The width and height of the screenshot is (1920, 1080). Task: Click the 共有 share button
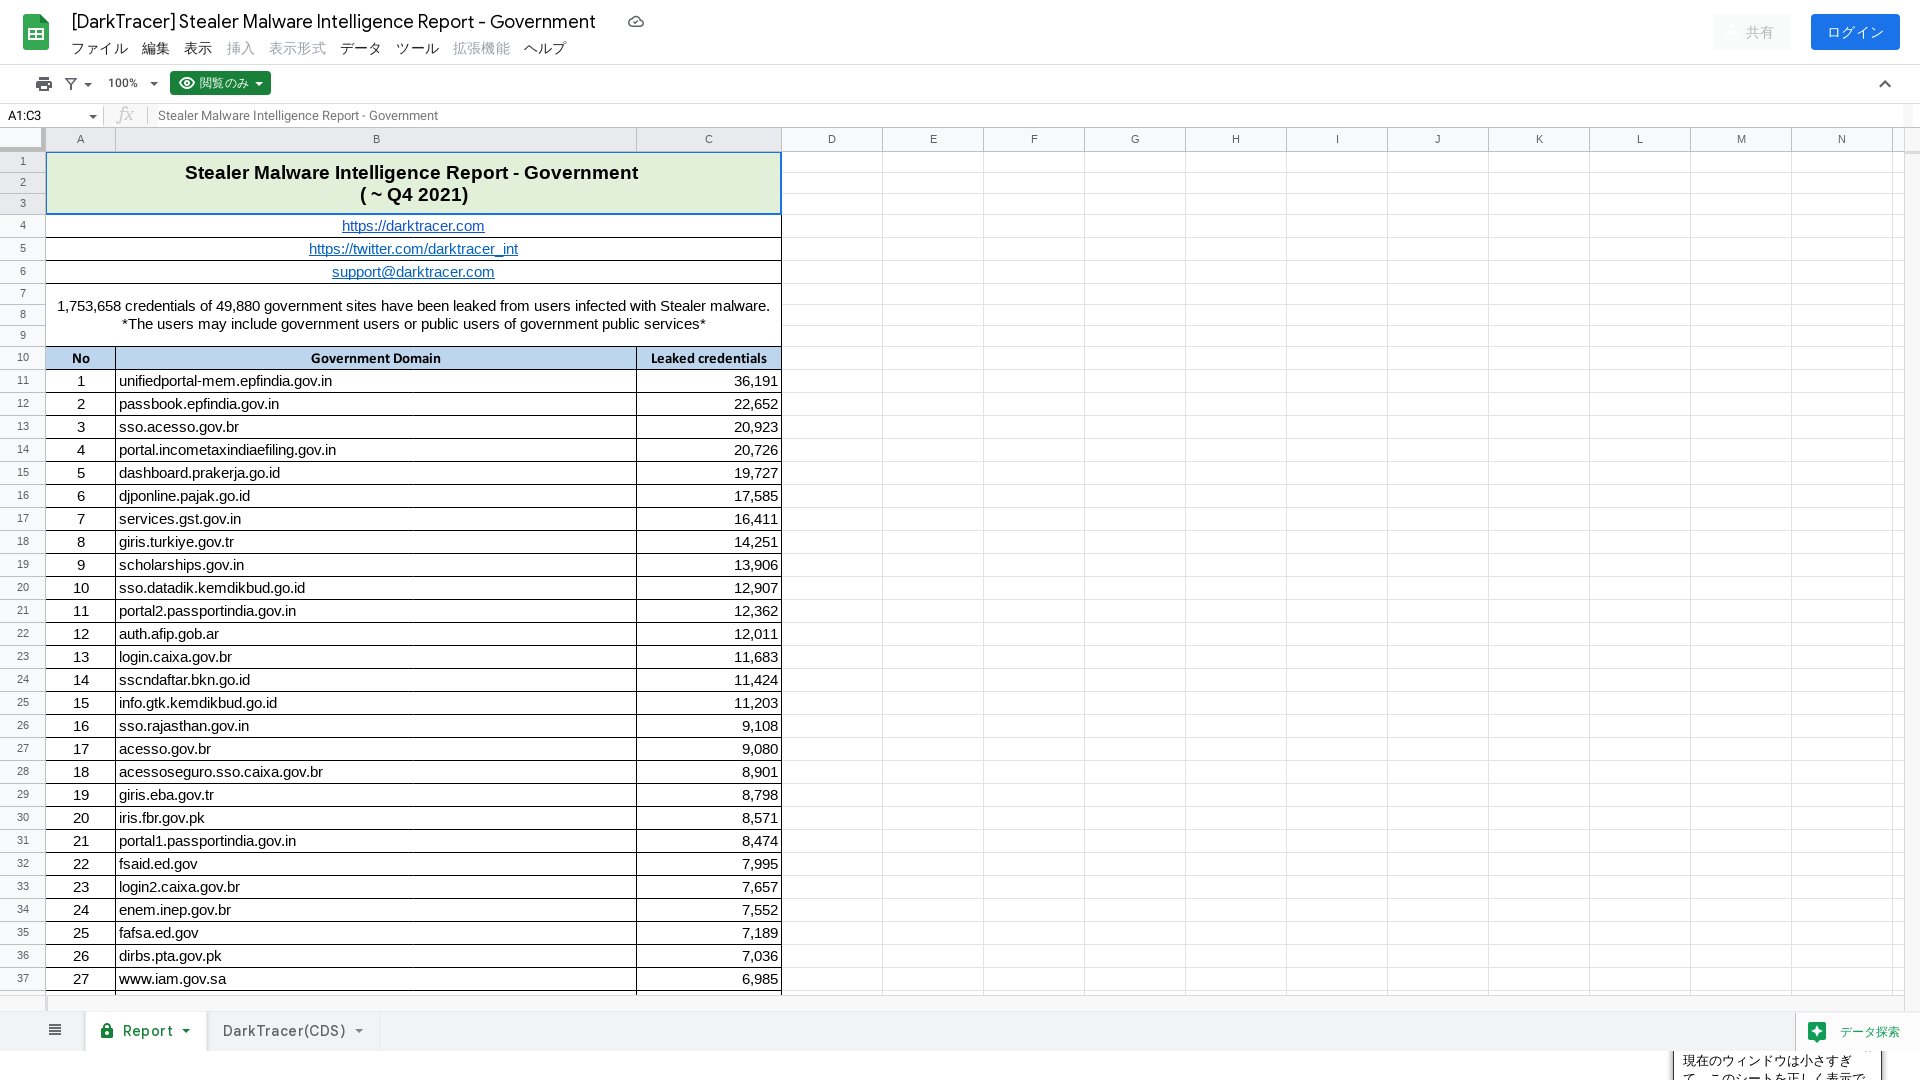[x=1752, y=32]
